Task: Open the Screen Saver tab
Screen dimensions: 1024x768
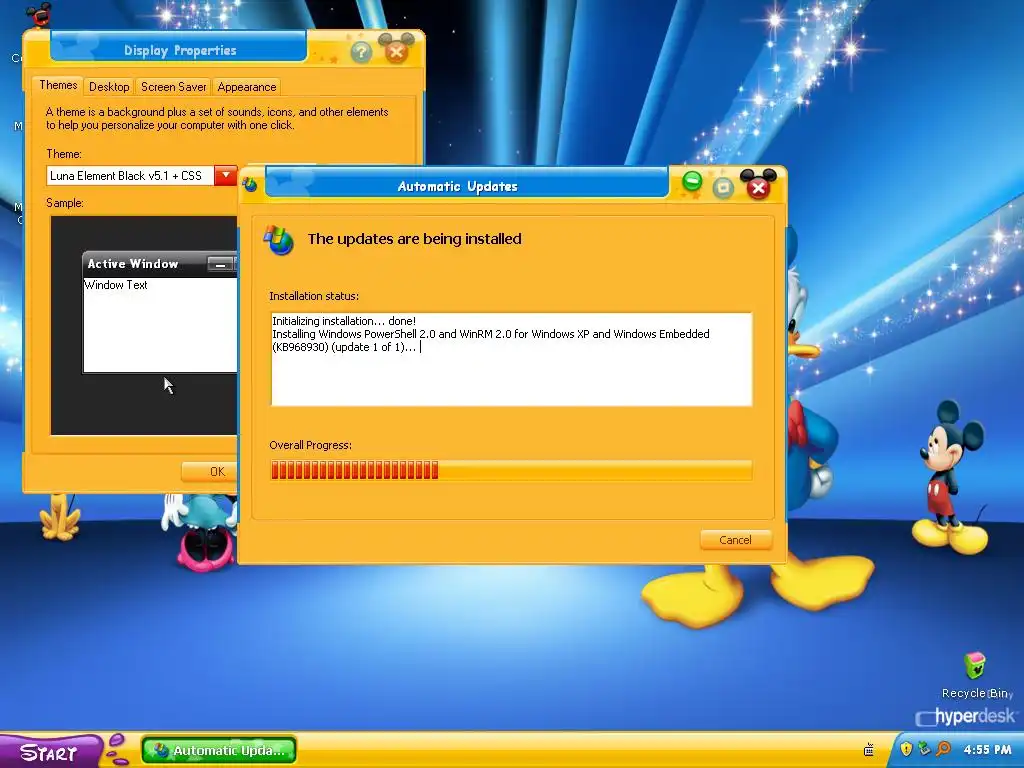Action: 173,87
